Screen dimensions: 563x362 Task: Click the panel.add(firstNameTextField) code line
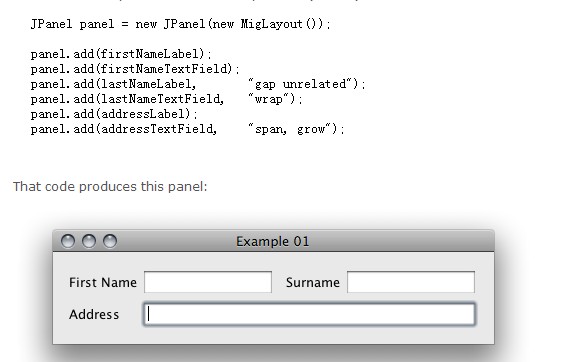pyautogui.click(x=135, y=69)
